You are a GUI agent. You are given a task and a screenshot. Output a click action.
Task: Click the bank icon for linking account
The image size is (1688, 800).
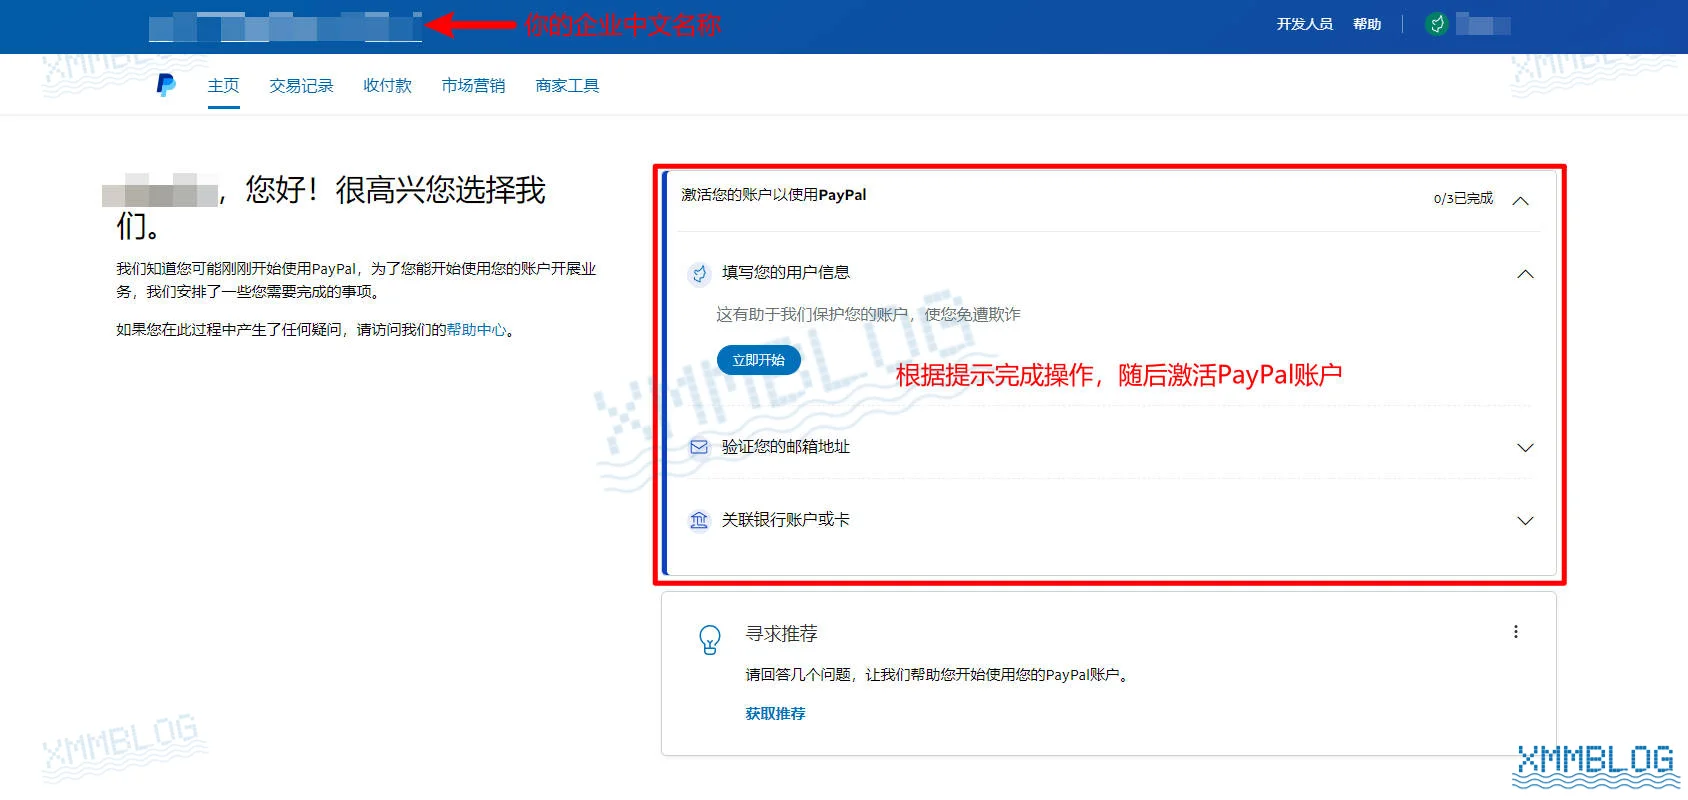(x=699, y=520)
